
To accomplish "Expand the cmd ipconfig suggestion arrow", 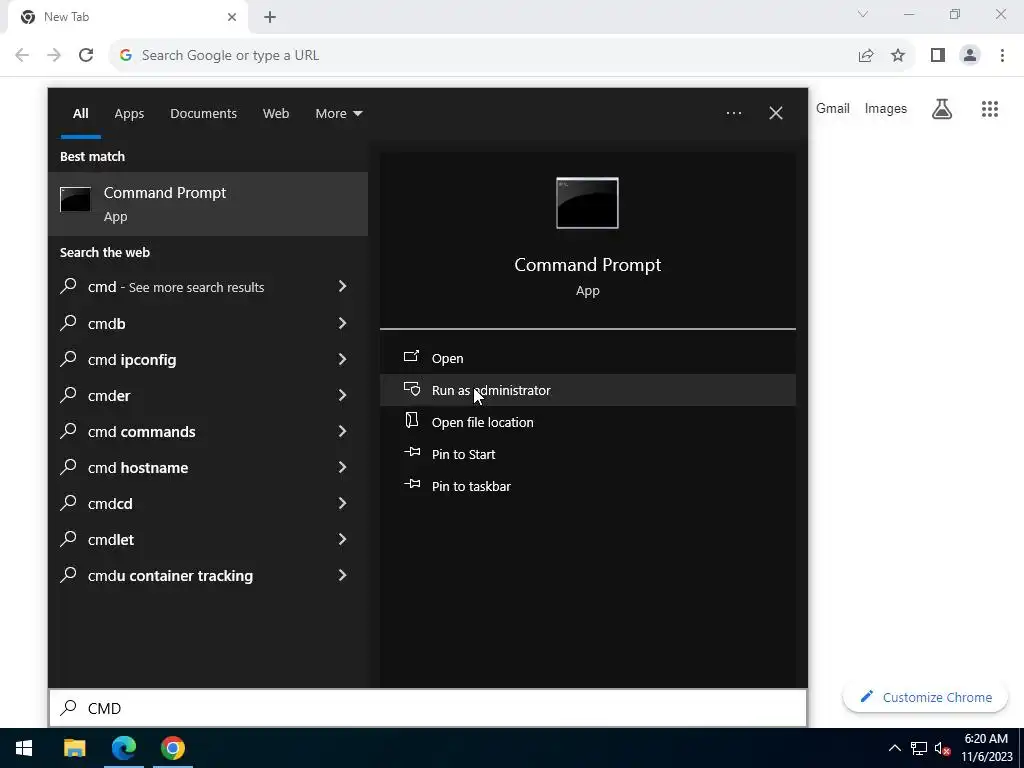I will pos(342,359).
